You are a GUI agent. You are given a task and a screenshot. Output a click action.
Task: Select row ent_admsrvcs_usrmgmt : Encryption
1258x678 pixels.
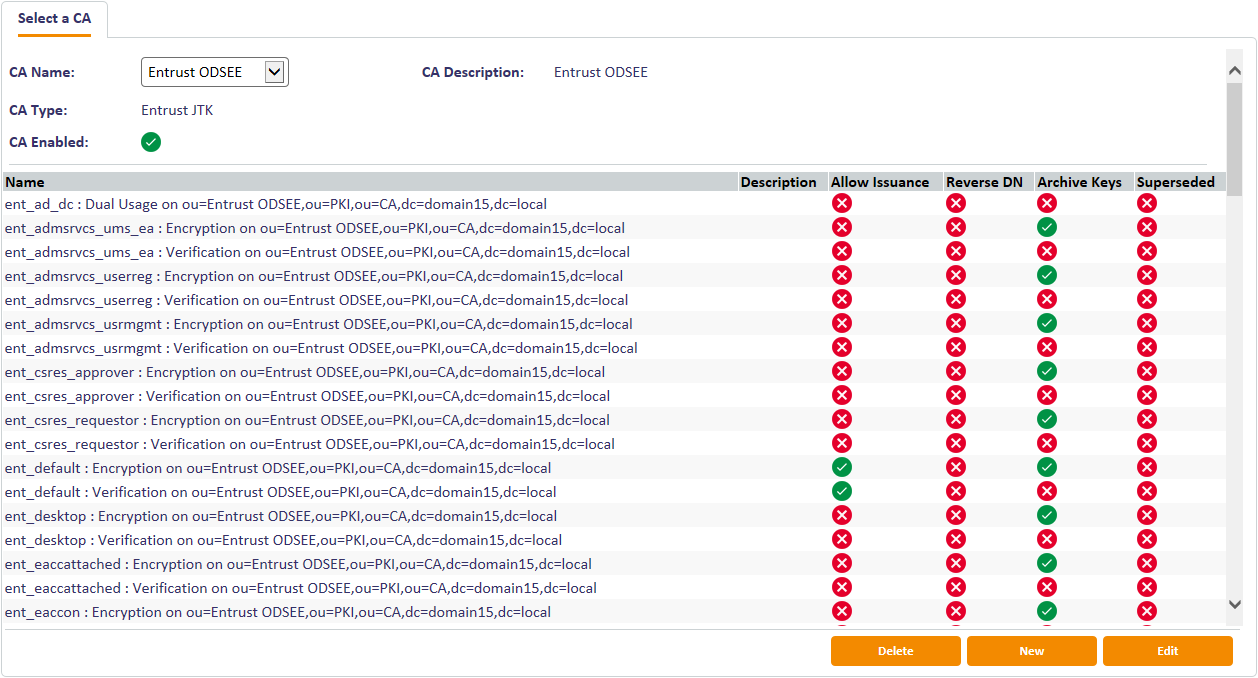pyautogui.click(x=614, y=323)
